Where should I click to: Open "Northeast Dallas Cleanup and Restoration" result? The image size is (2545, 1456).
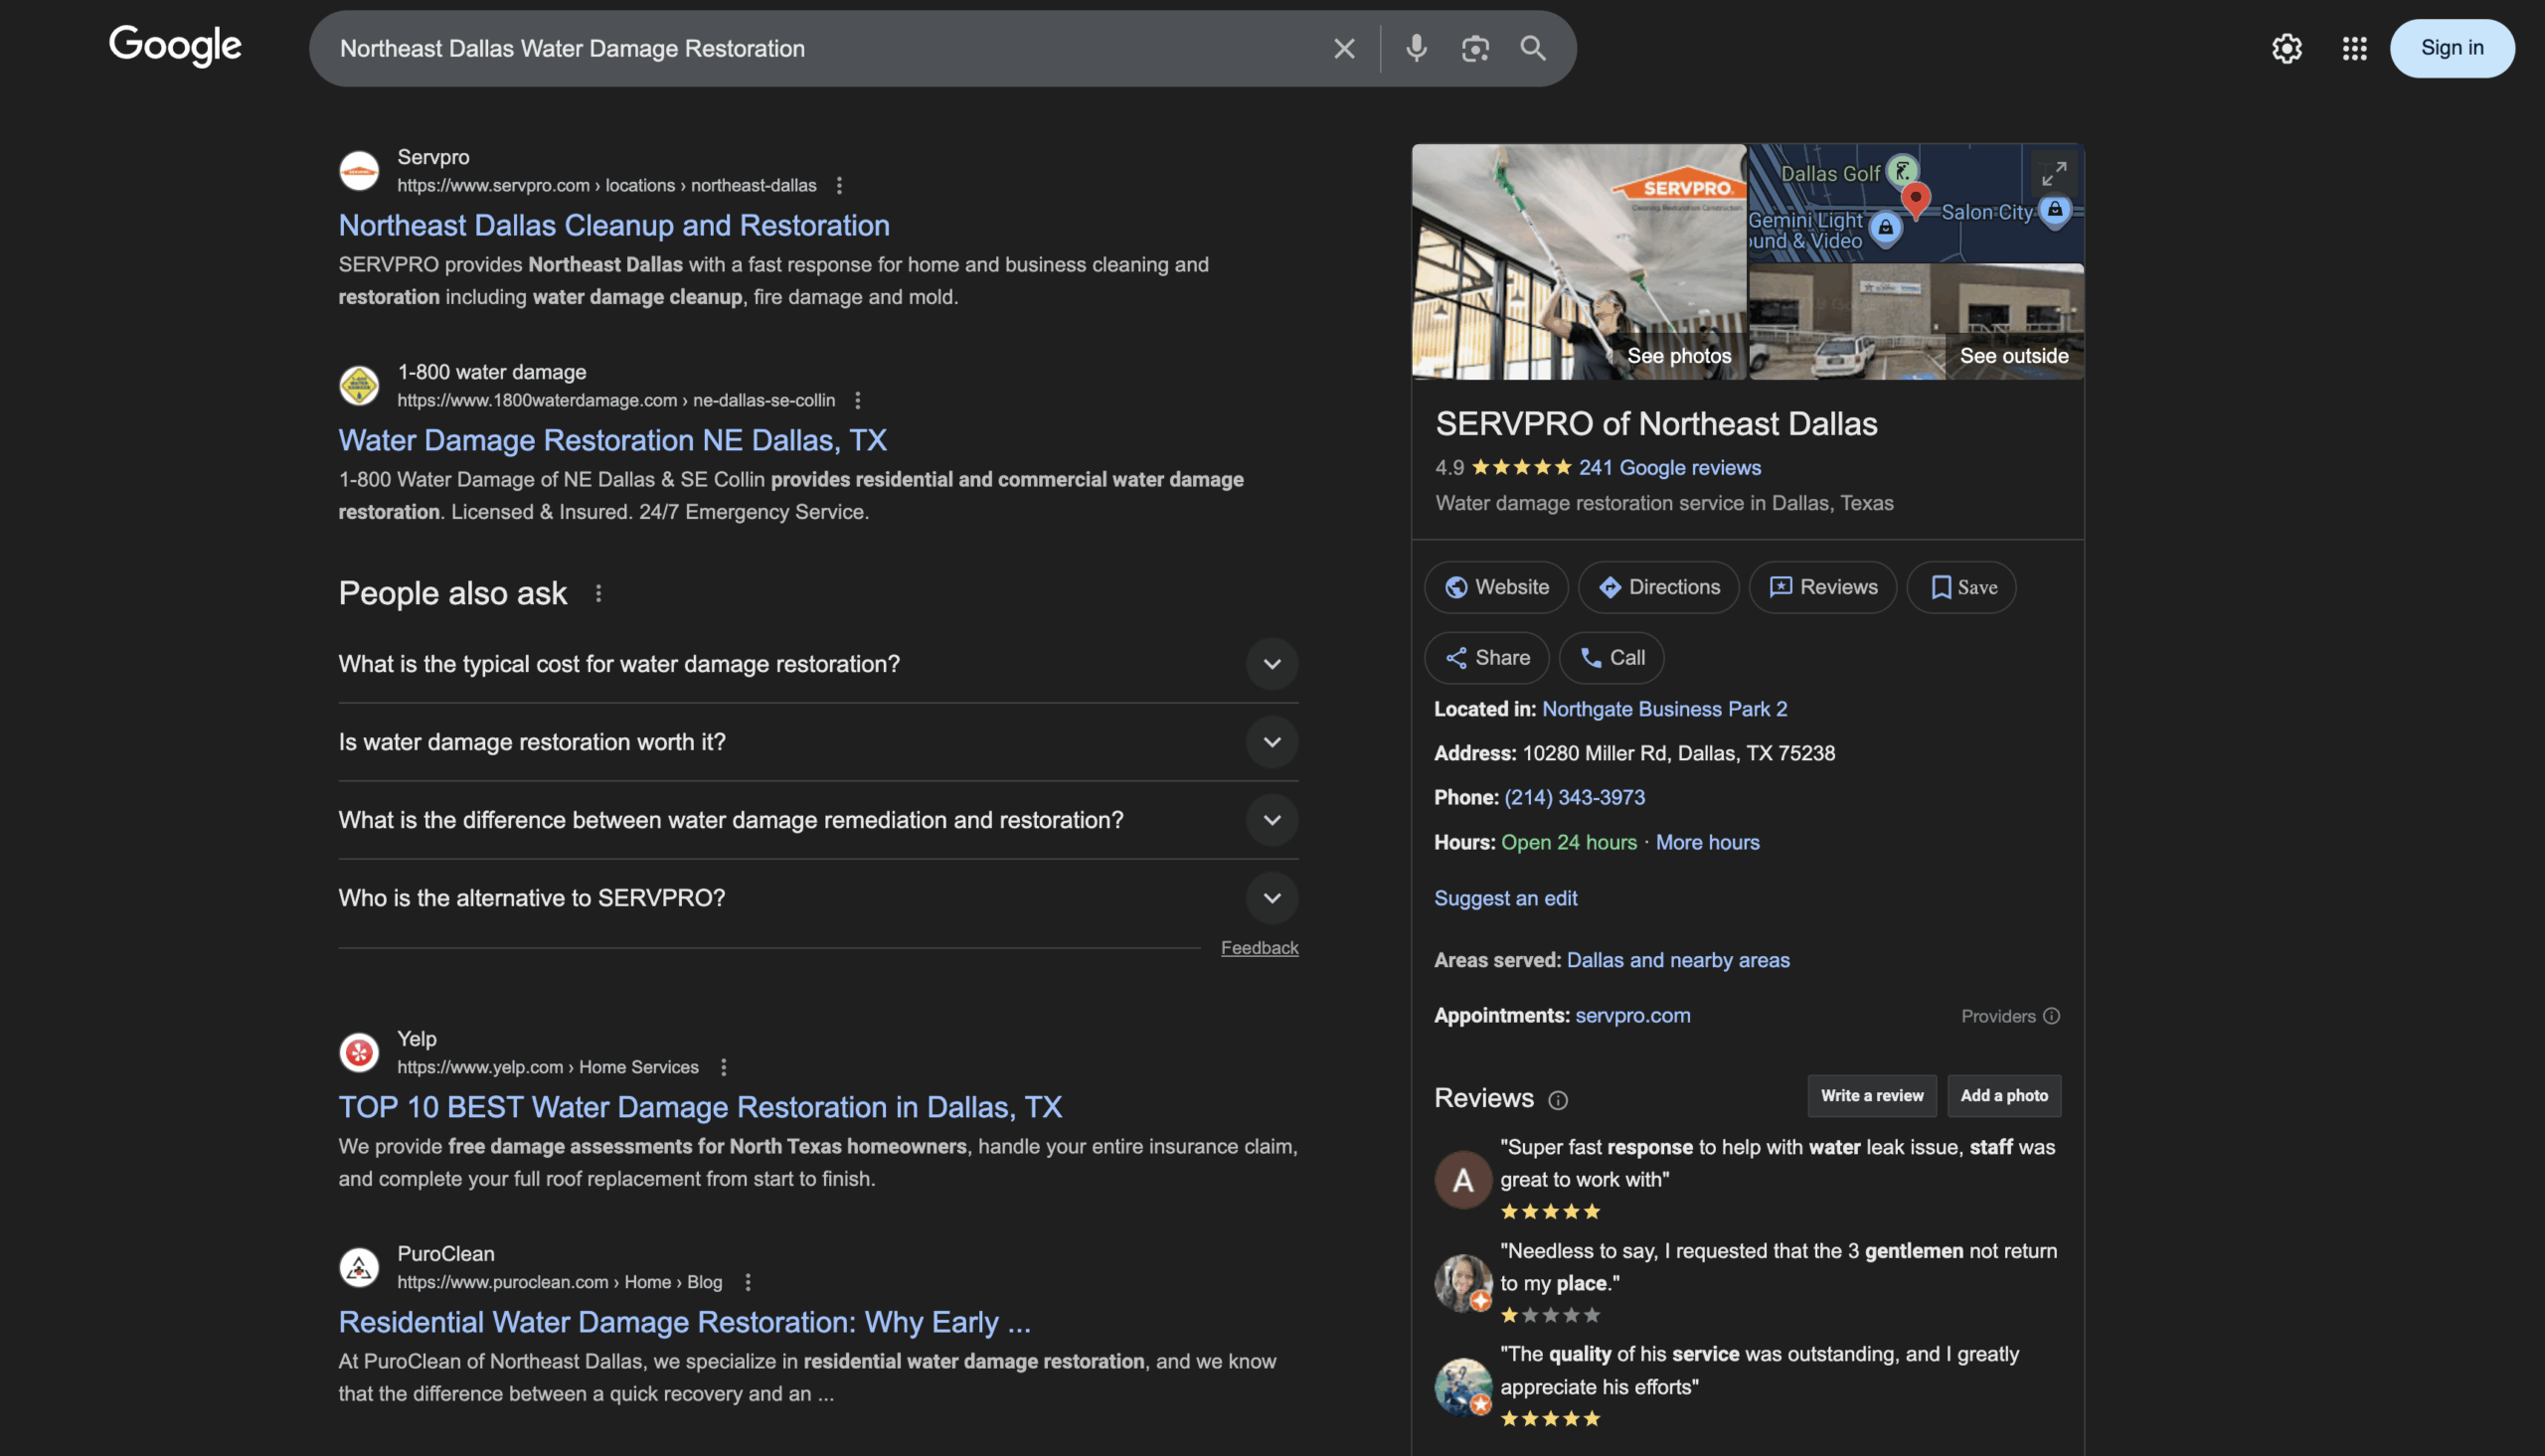(613, 225)
